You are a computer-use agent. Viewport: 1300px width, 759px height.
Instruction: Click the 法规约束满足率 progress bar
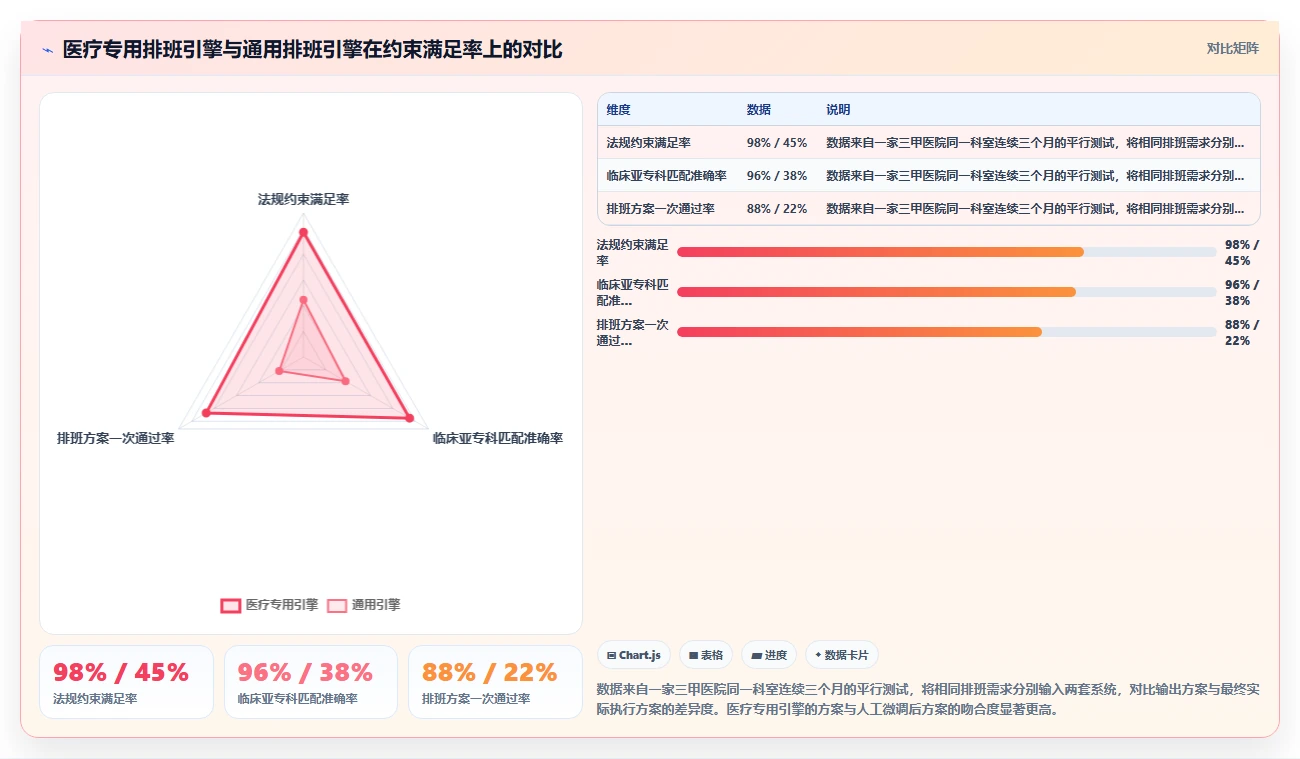click(947, 252)
